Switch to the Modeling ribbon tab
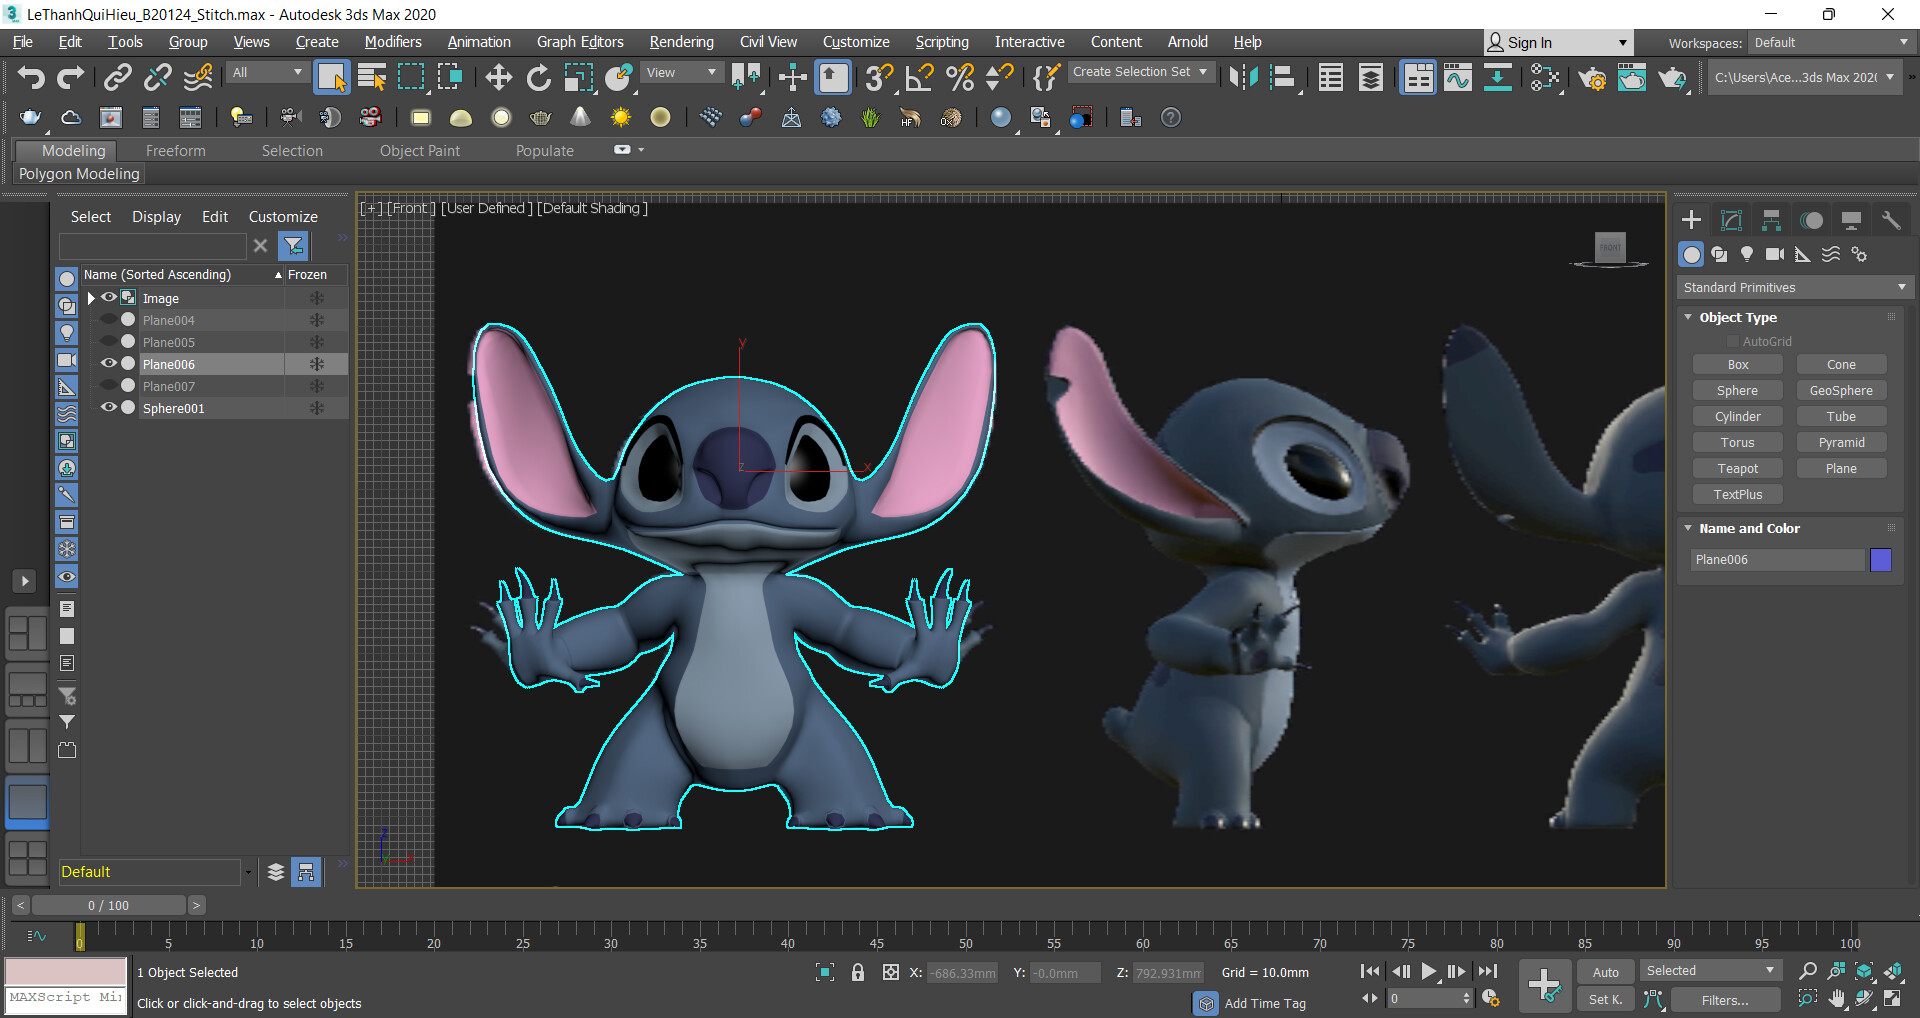 point(73,150)
